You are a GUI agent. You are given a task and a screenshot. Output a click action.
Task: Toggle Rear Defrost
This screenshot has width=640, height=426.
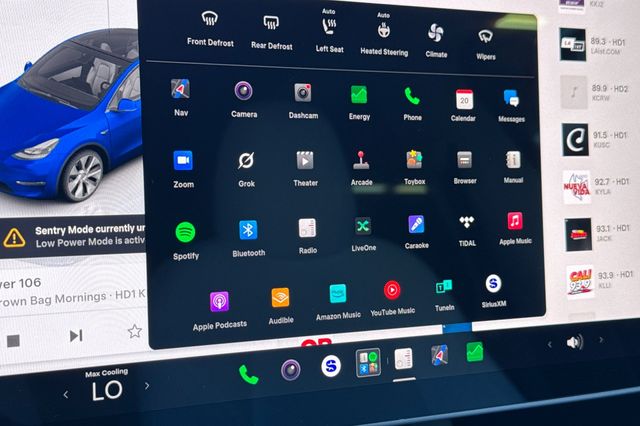click(271, 31)
